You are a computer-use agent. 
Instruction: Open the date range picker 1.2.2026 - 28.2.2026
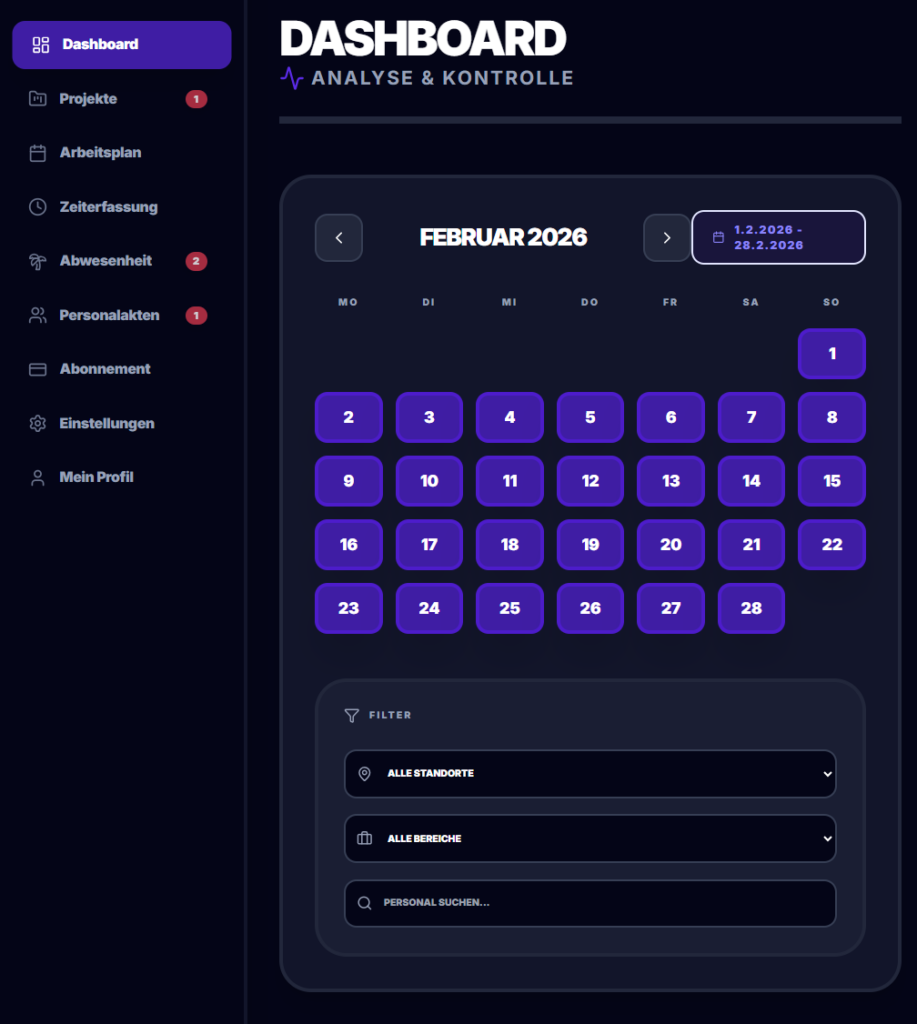pyautogui.click(x=778, y=237)
